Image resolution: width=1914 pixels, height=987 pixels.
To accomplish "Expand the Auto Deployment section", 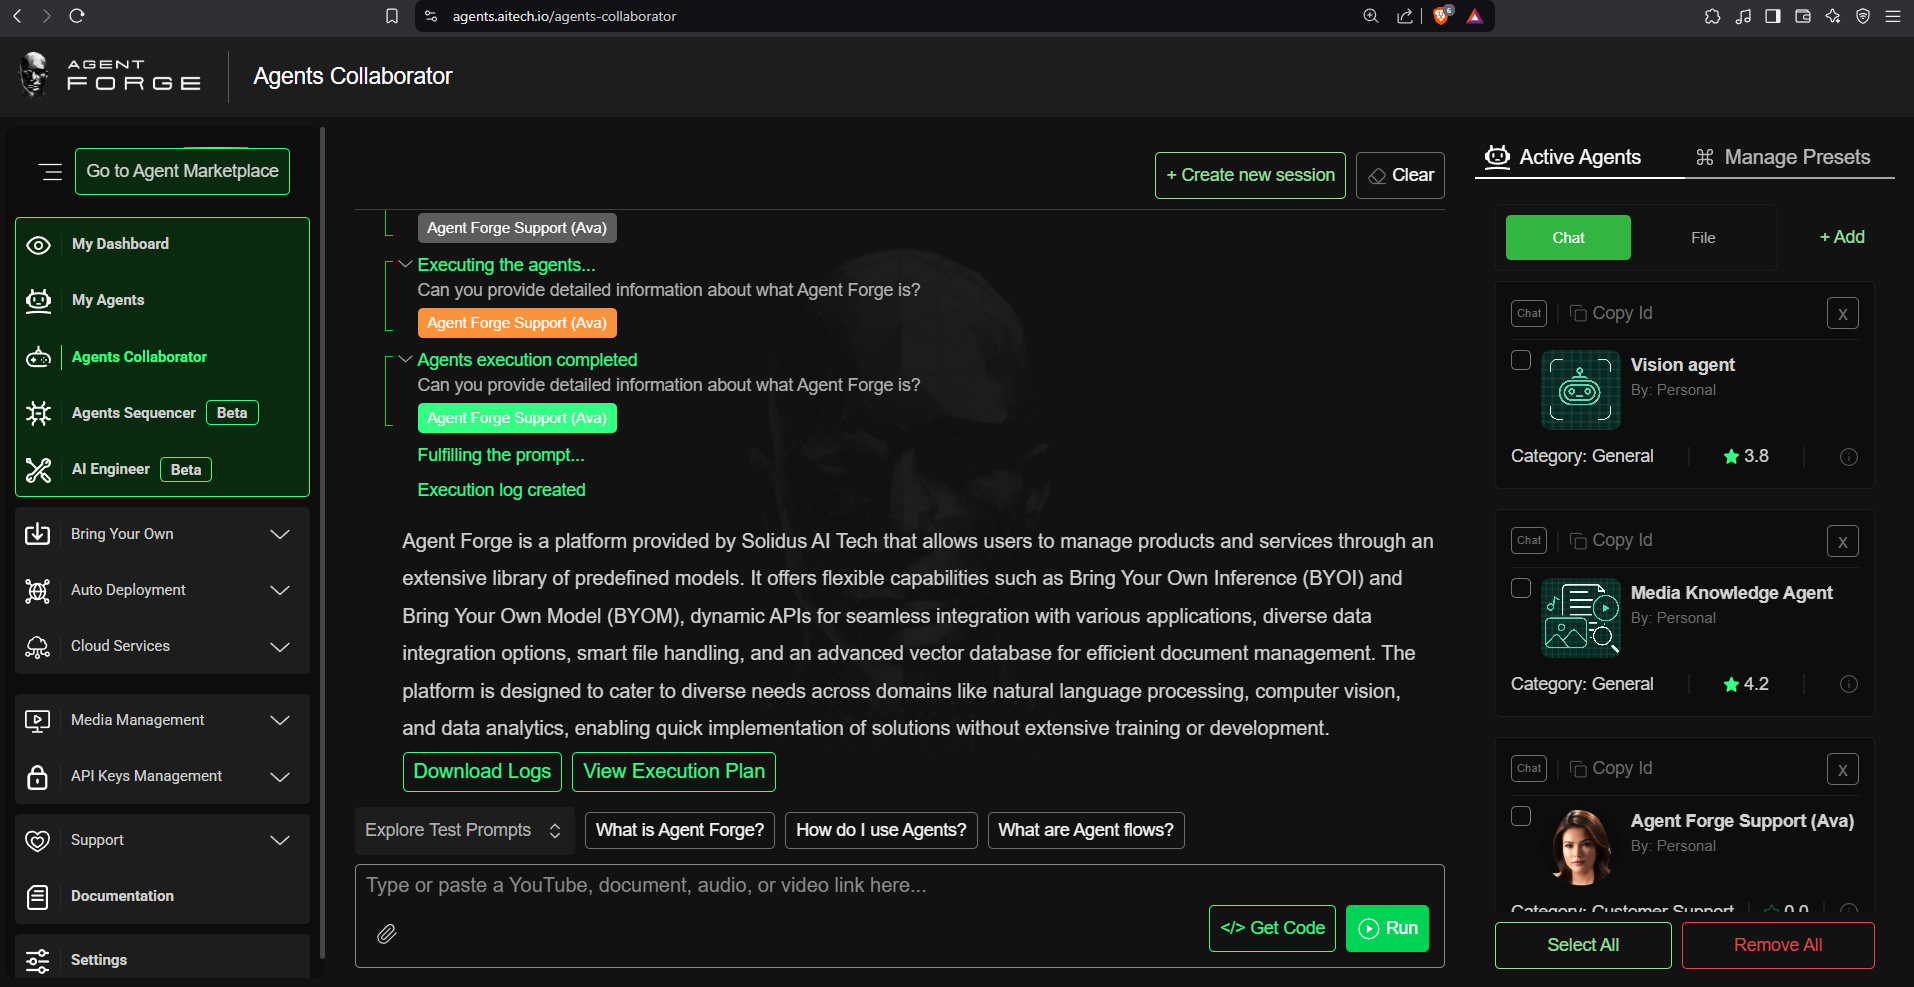I will click(x=280, y=590).
